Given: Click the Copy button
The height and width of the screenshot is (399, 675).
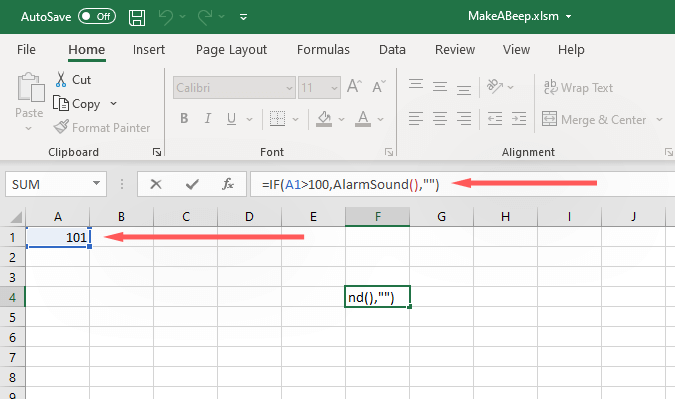Looking at the screenshot, I should [x=77, y=104].
